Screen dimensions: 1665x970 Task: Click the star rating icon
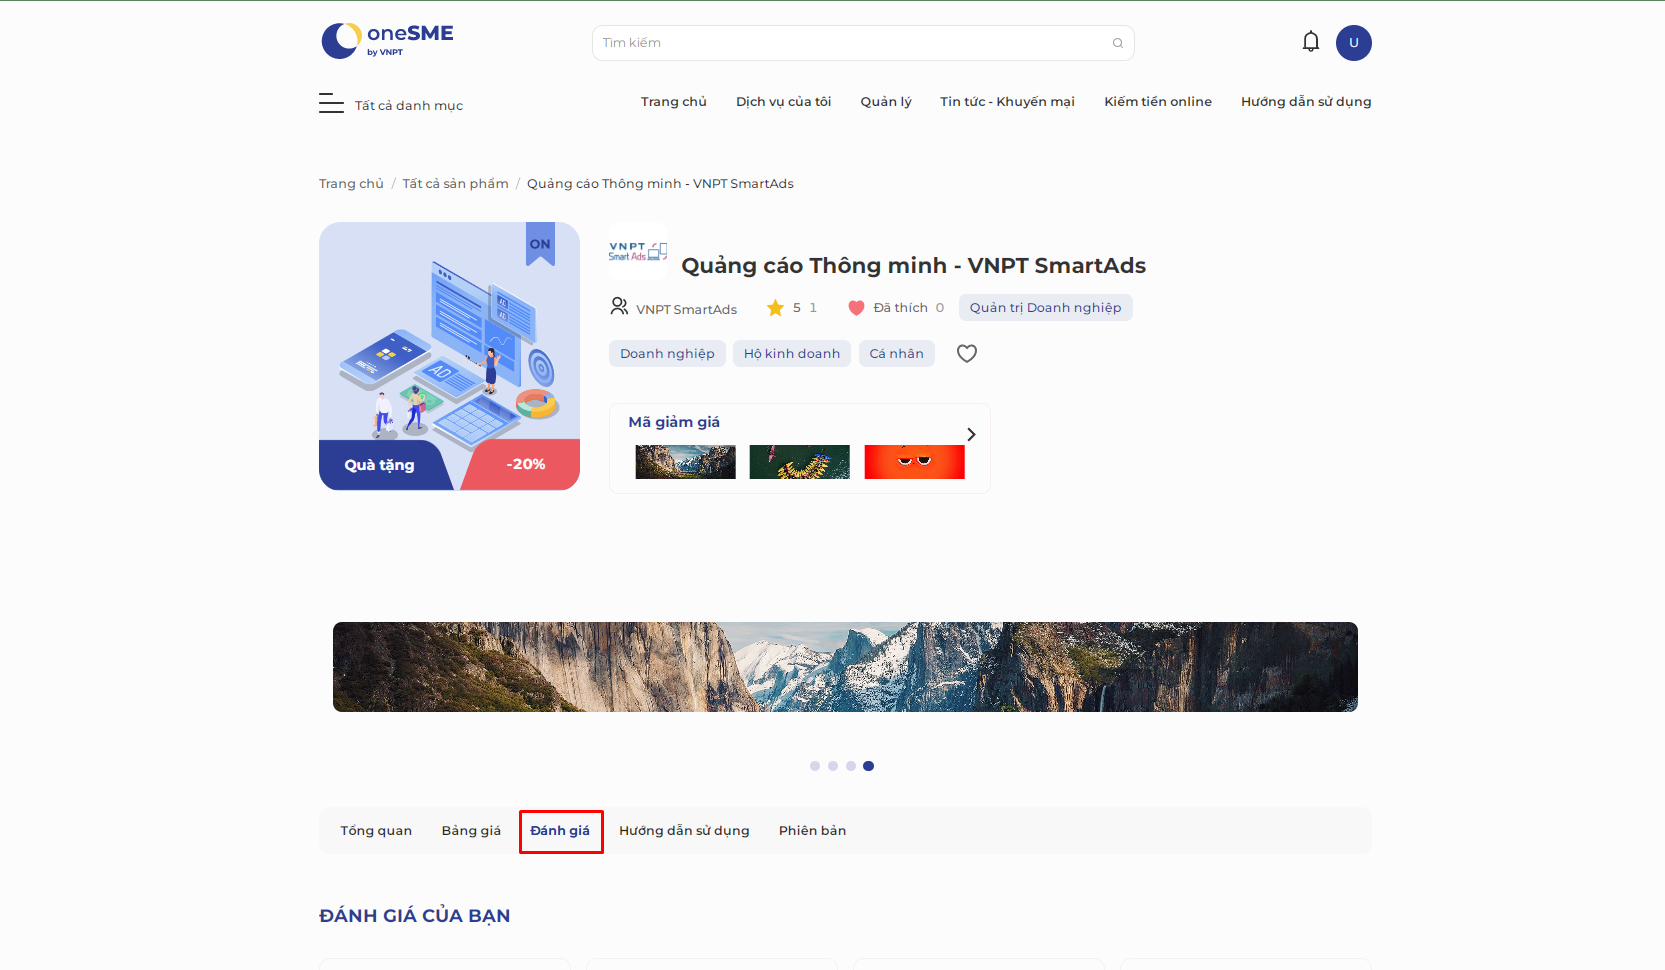[x=775, y=308]
